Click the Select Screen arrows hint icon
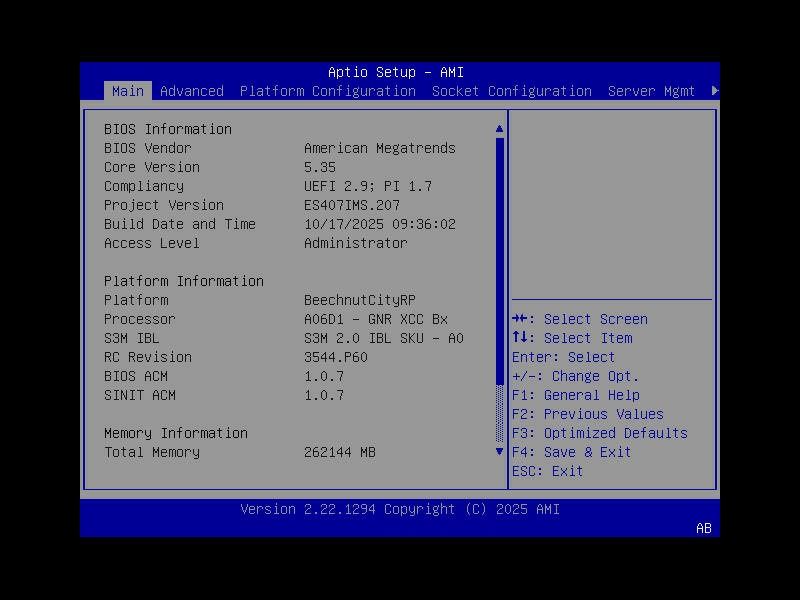The image size is (800, 600). pos(523,319)
